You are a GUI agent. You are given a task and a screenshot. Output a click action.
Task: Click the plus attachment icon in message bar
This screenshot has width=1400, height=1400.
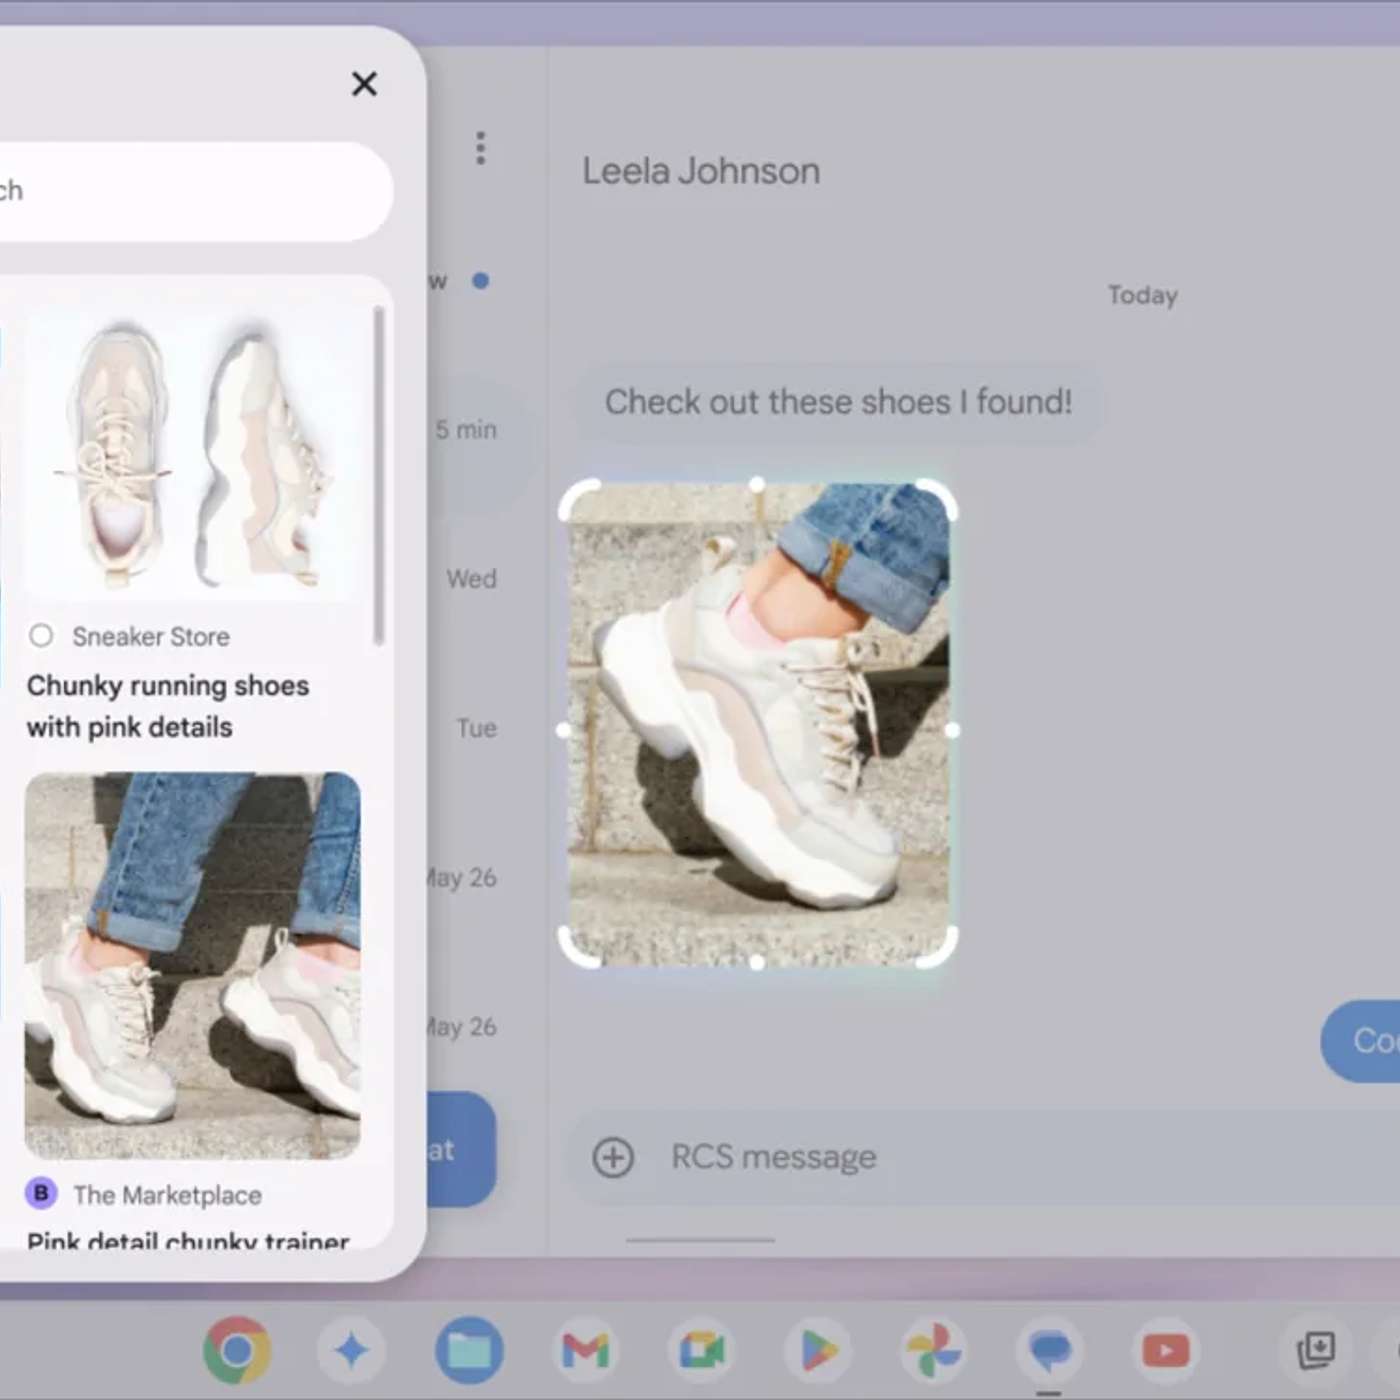[x=613, y=1157]
